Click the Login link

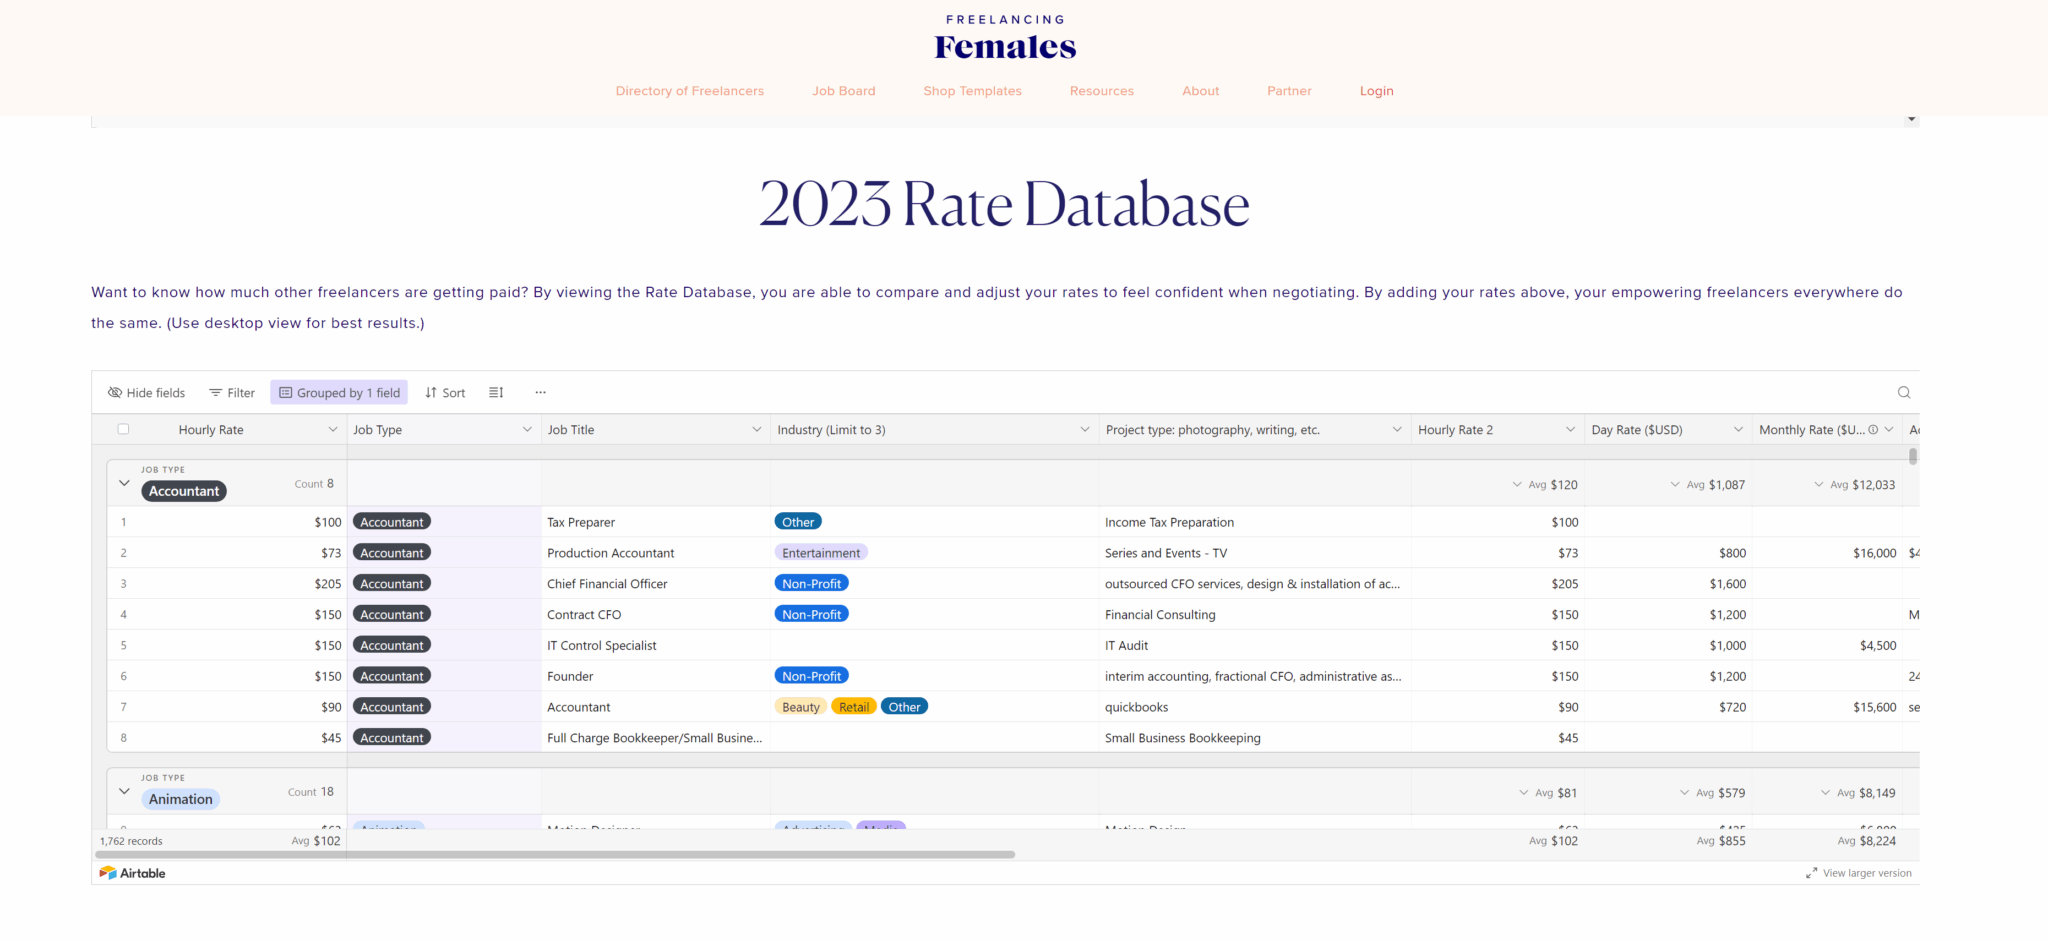[x=1377, y=91]
